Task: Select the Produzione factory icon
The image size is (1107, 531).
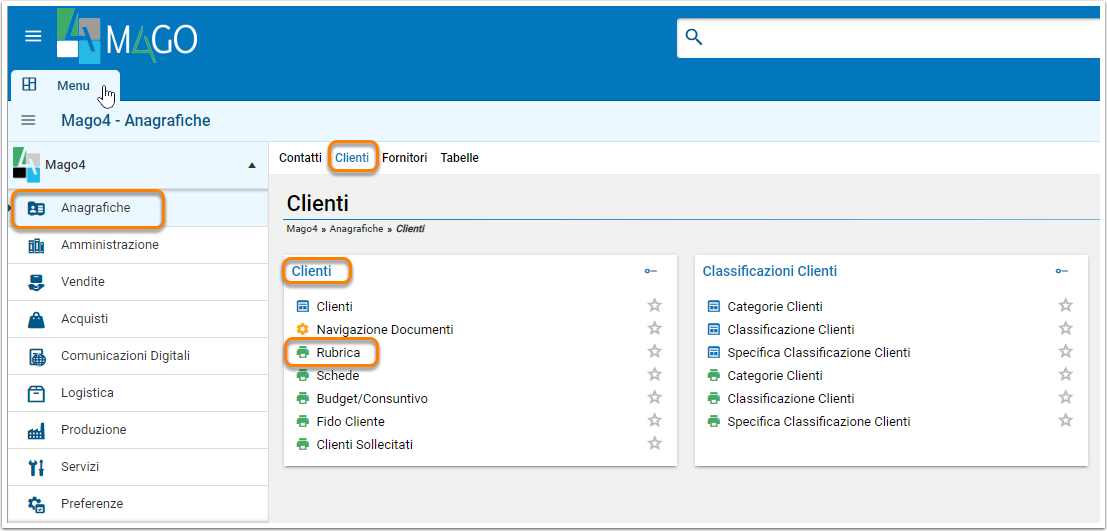Action: 36,431
